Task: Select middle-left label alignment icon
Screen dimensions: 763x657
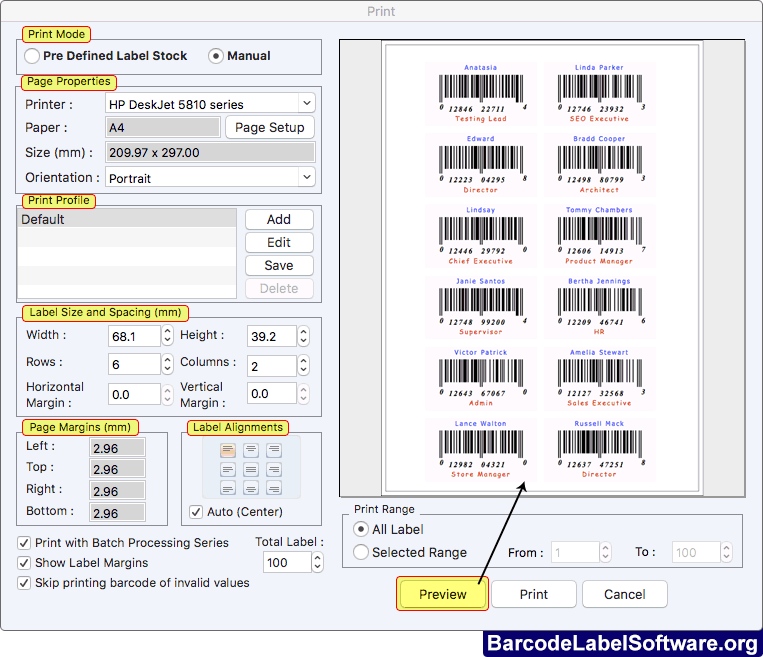Action: click(x=228, y=470)
